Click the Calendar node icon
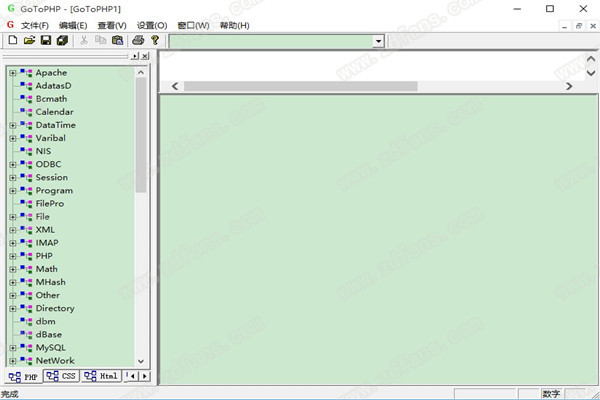The width and height of the screenshot is (600, 400). pos(26,112)
